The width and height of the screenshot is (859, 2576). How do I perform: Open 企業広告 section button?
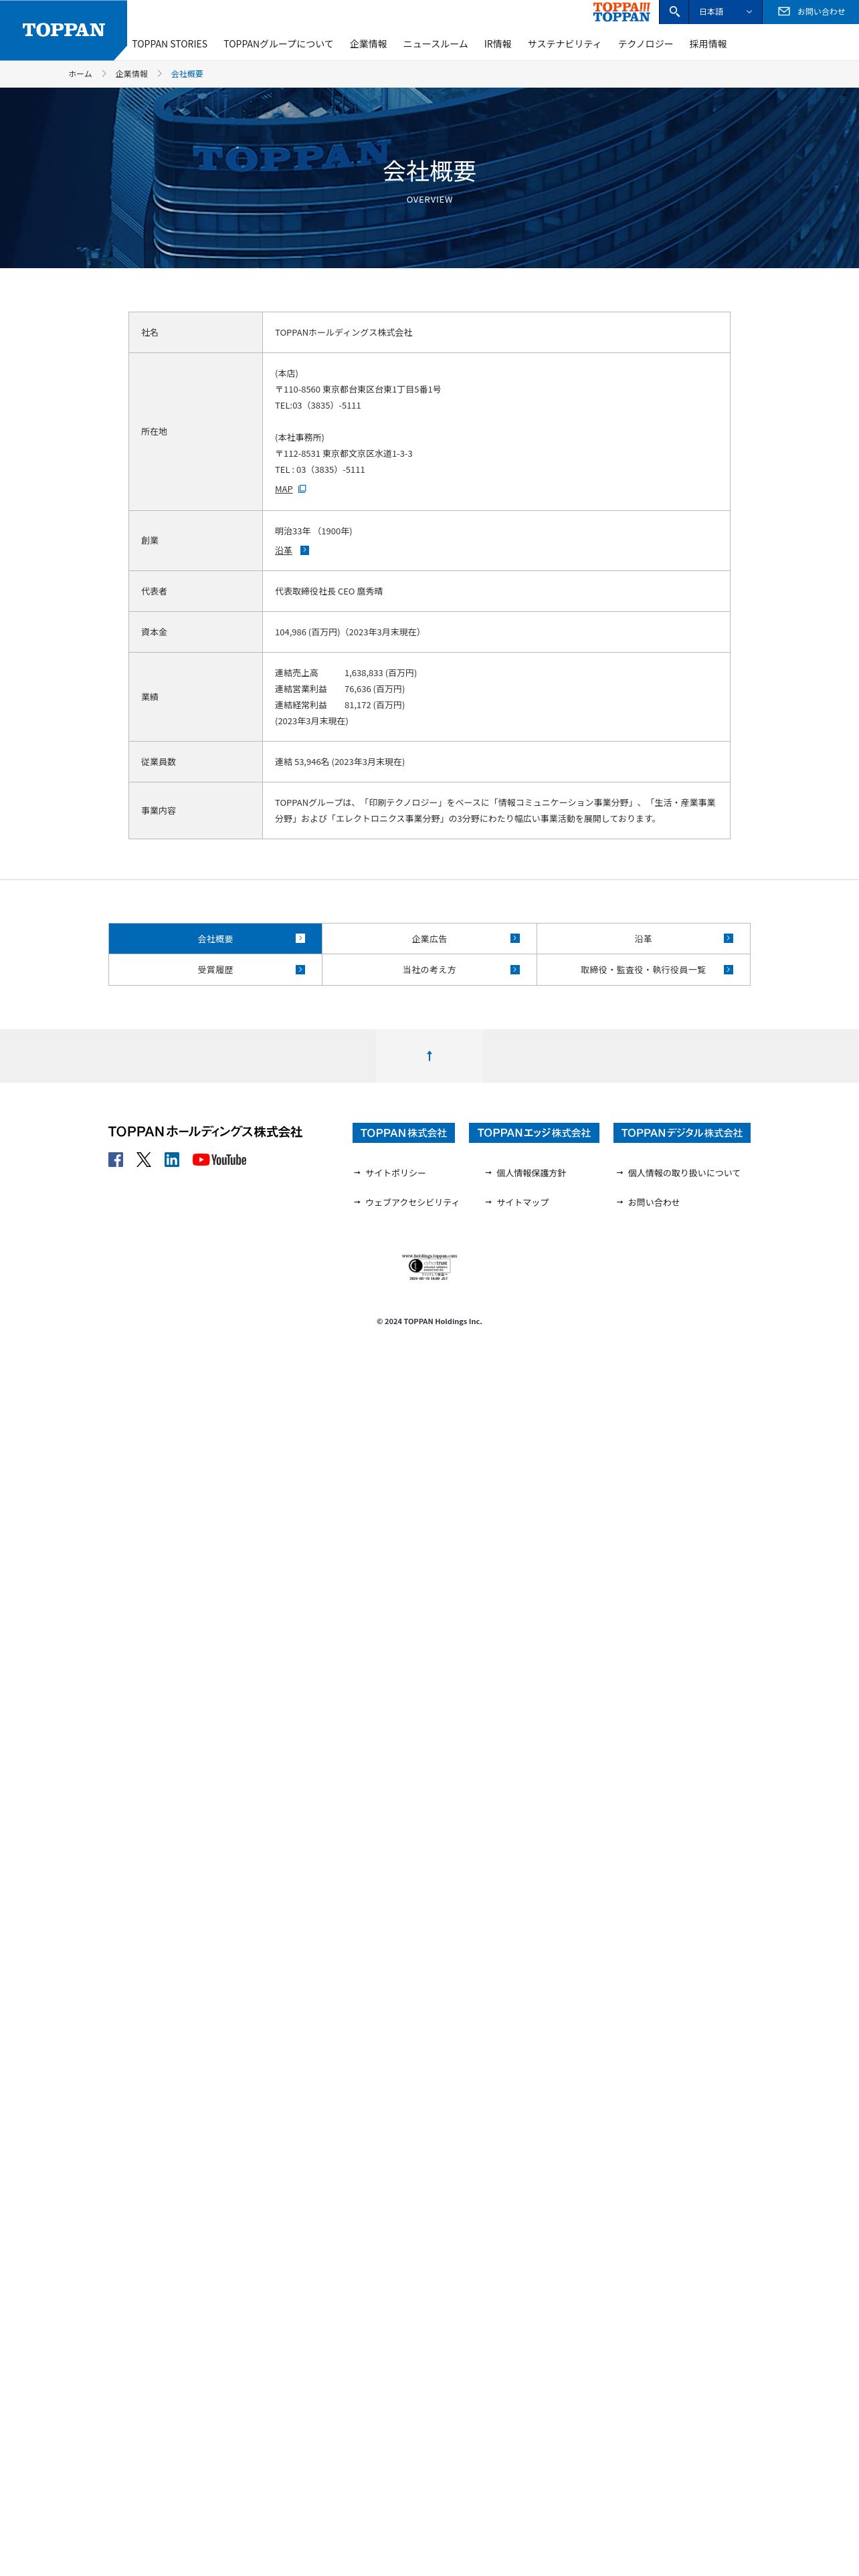coord(429,938)
